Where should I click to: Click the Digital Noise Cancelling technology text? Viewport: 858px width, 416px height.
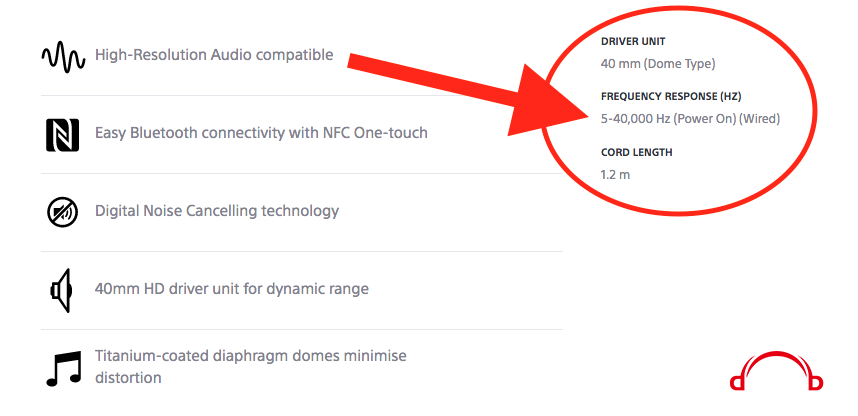click(x=217, y=211)
